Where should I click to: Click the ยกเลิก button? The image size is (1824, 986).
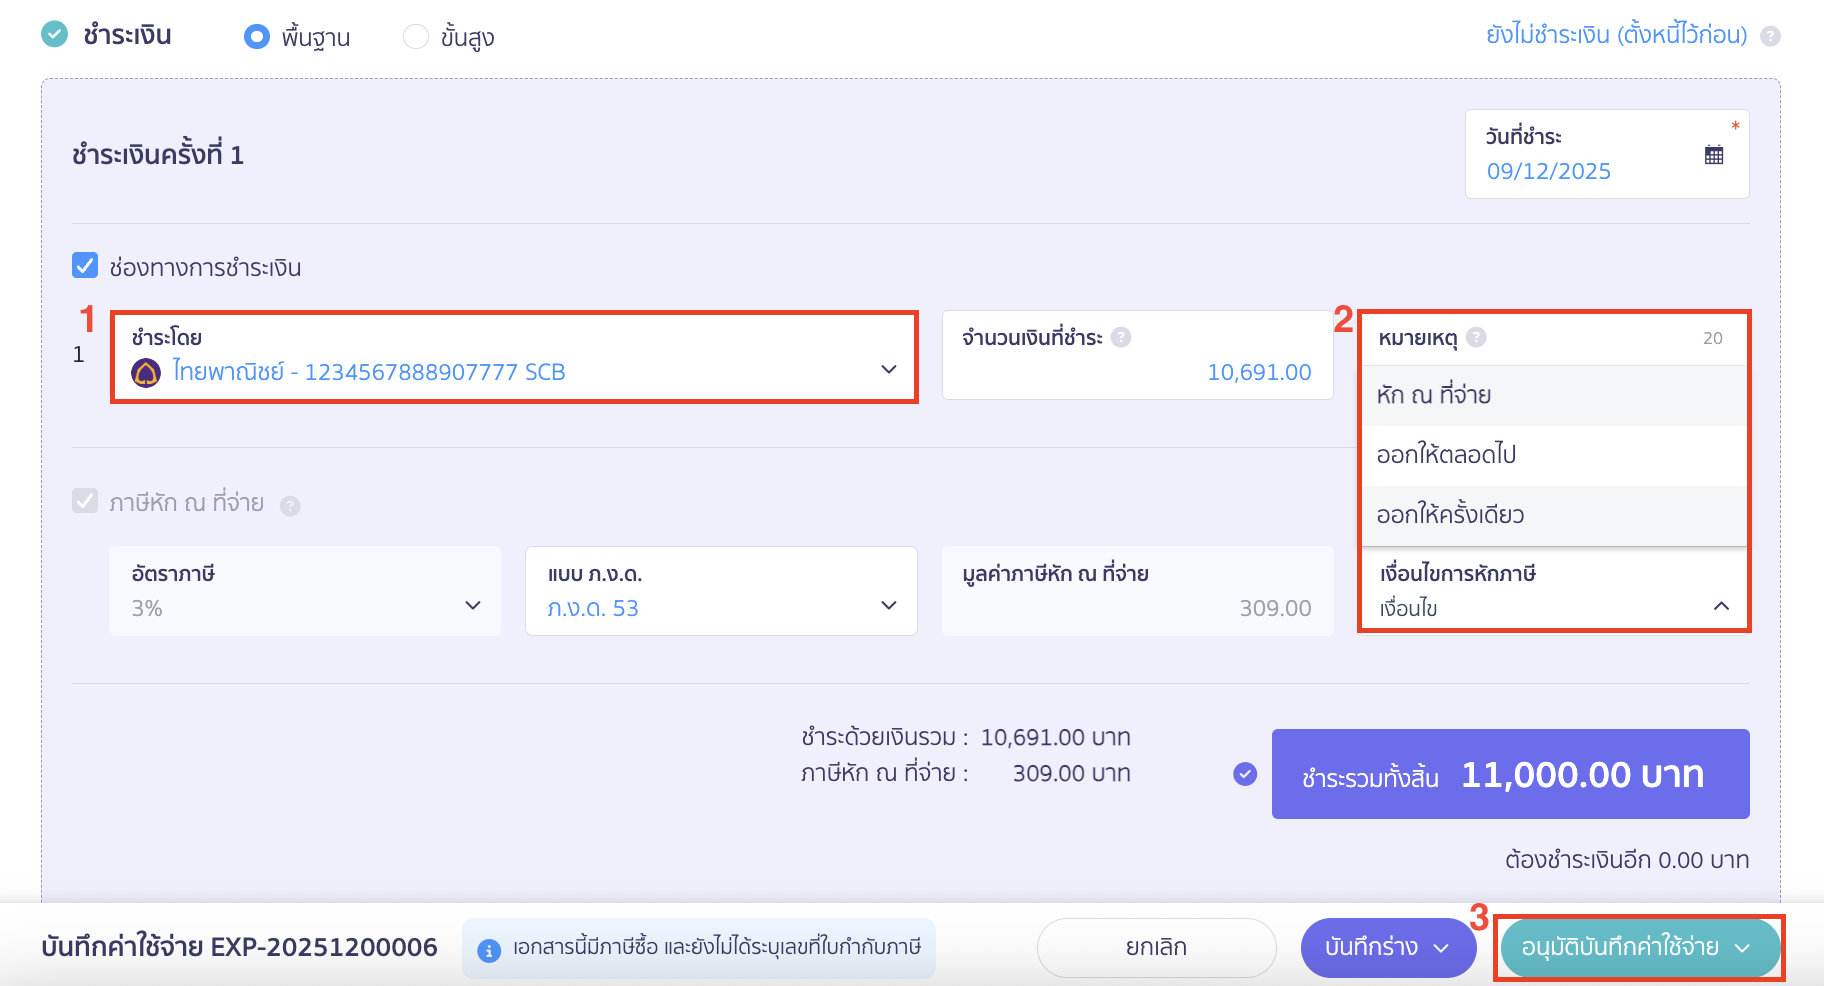click(1156, 948)
